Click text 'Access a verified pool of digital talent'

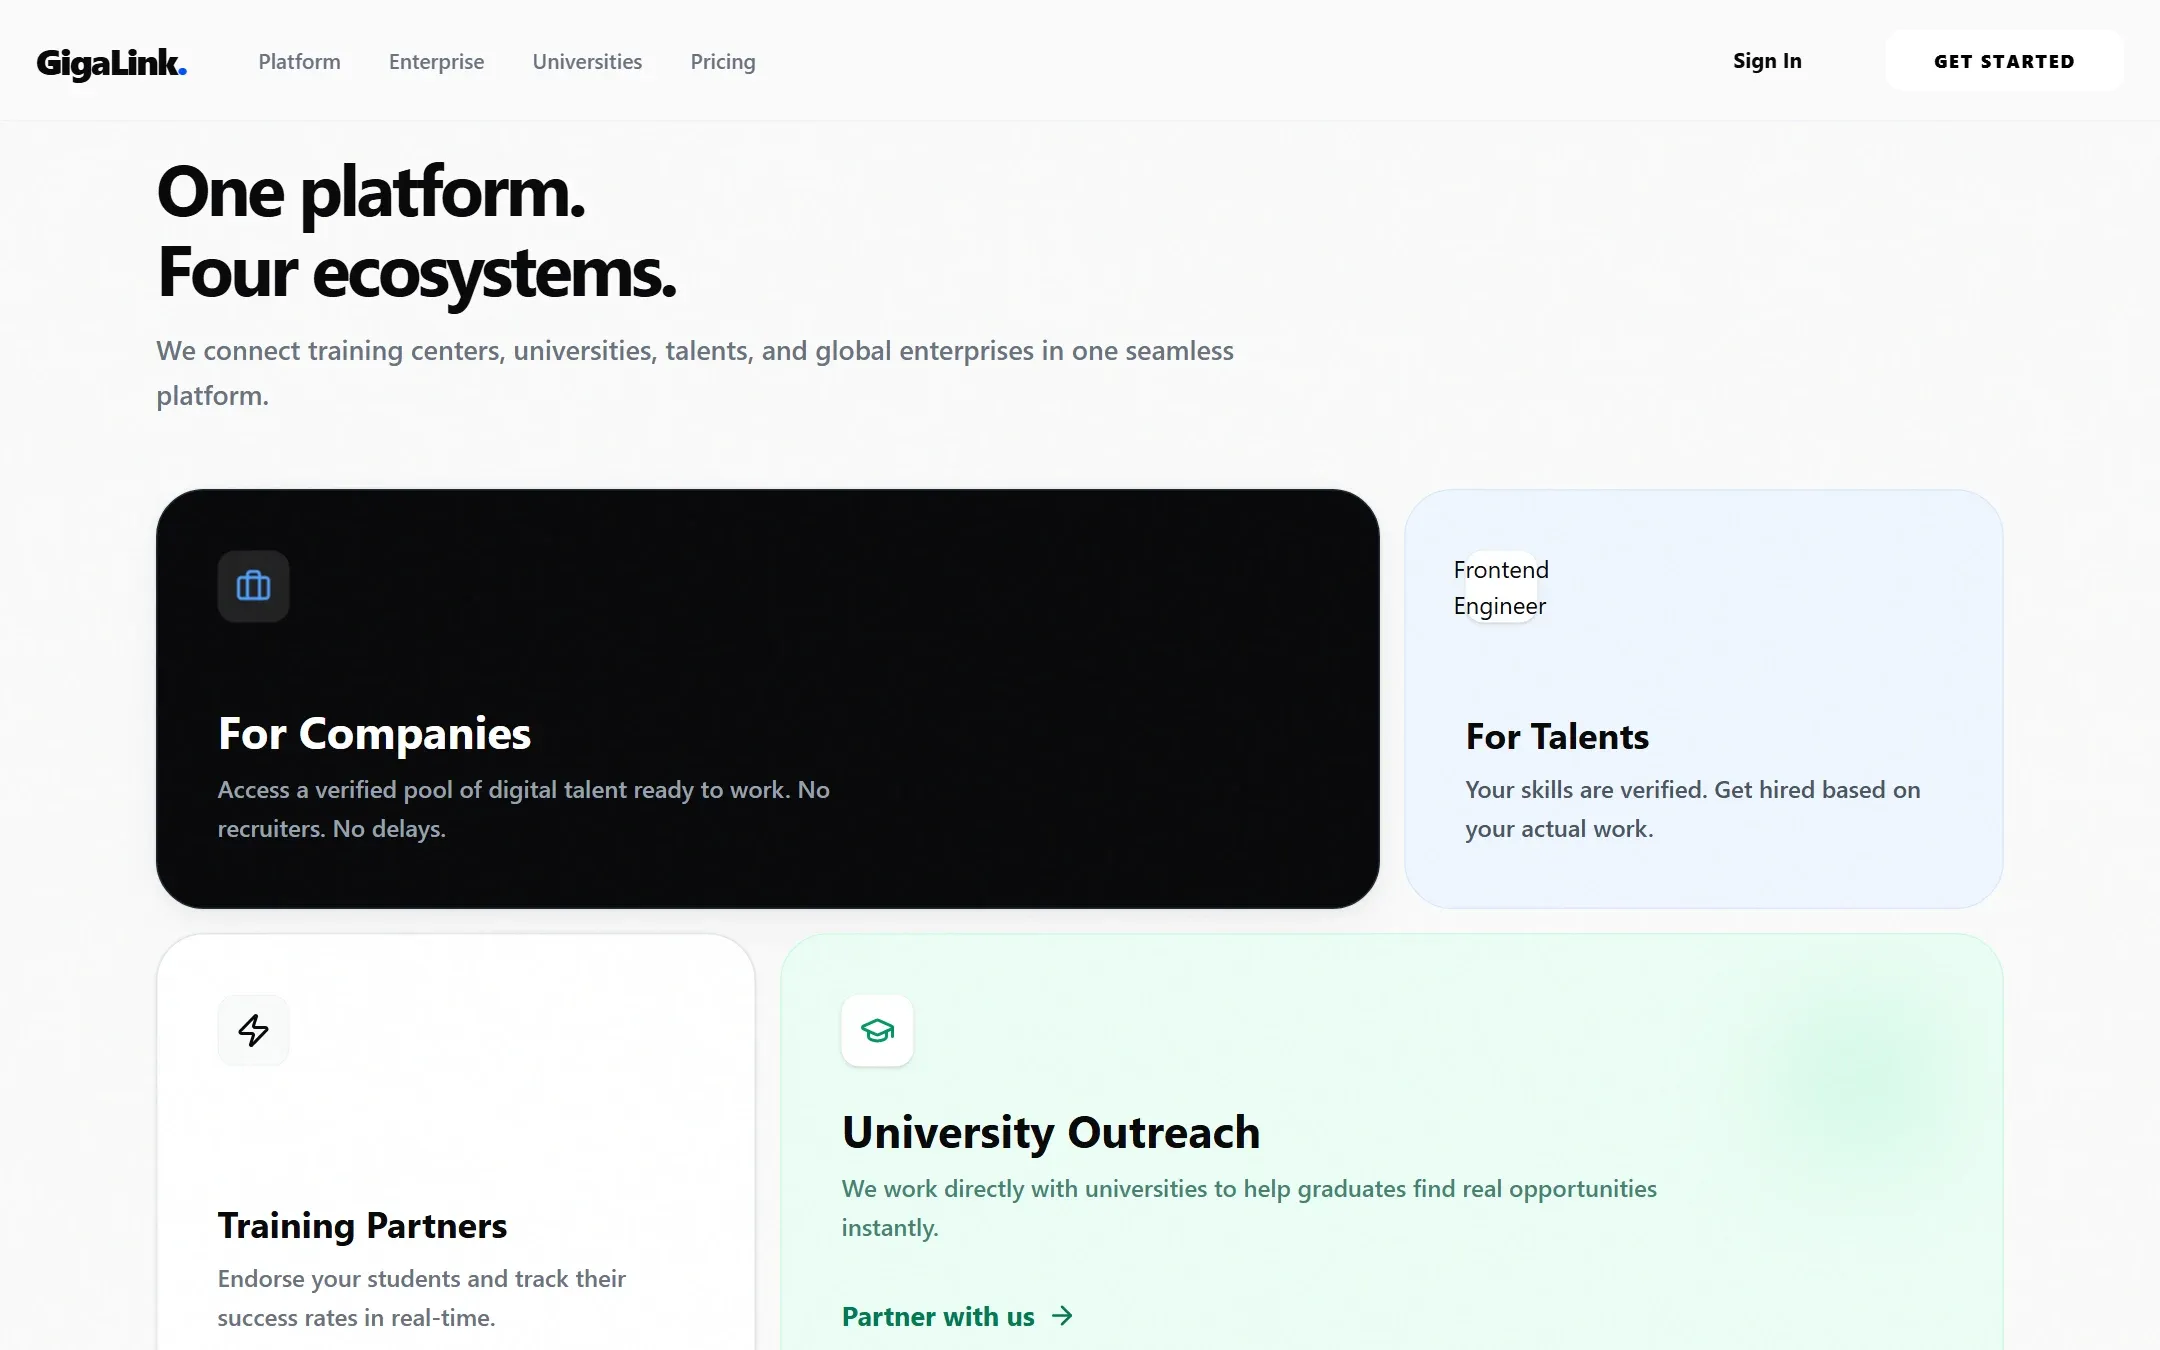coord(421,790)
